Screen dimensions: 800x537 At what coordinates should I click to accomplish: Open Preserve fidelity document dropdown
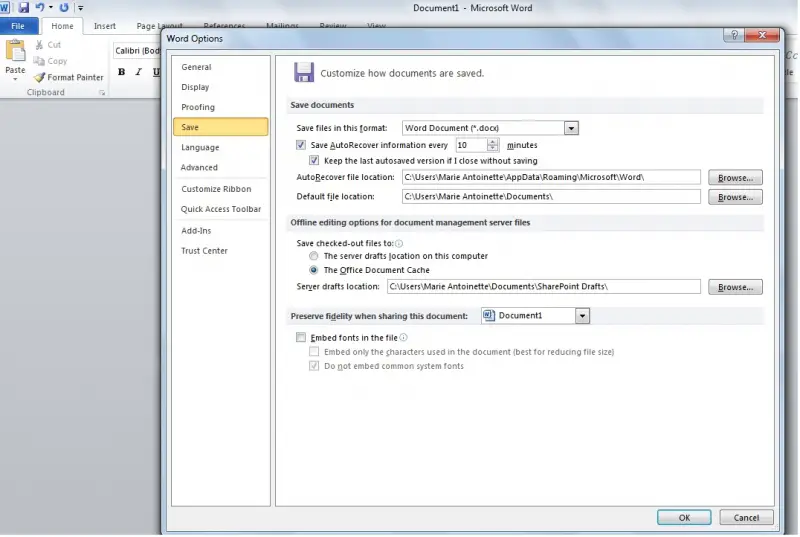(583, 316)
